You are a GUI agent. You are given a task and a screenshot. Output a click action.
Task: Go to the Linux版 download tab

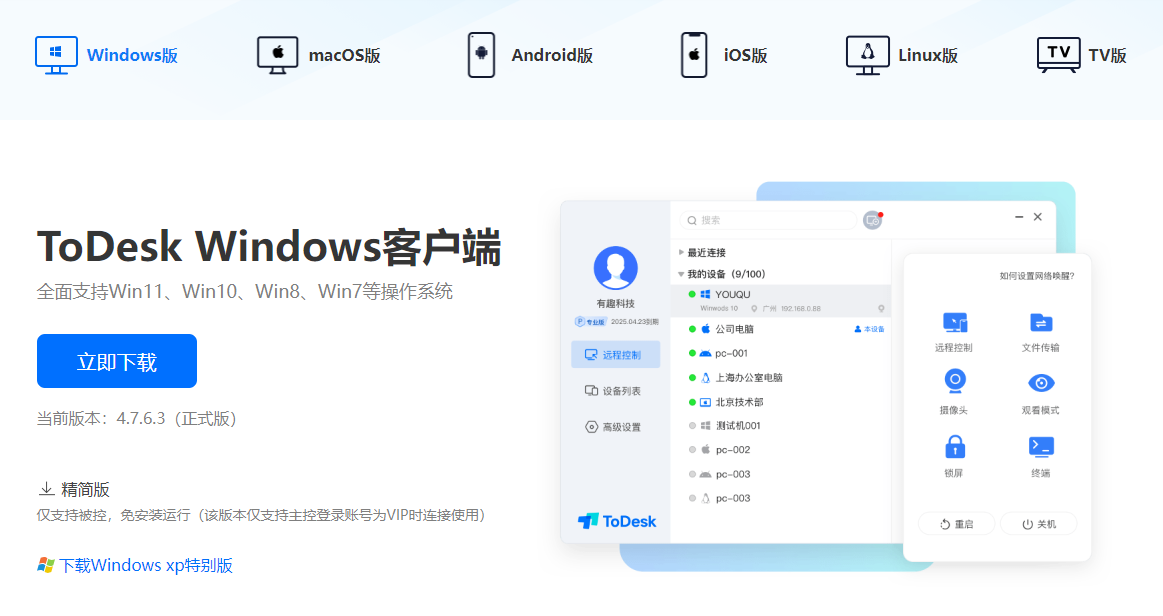tap(902, 56)
